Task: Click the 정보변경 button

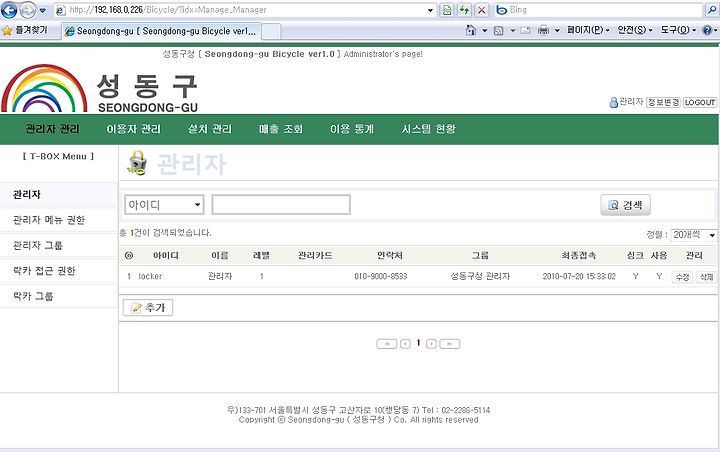Action: click(x=663, y=102)
